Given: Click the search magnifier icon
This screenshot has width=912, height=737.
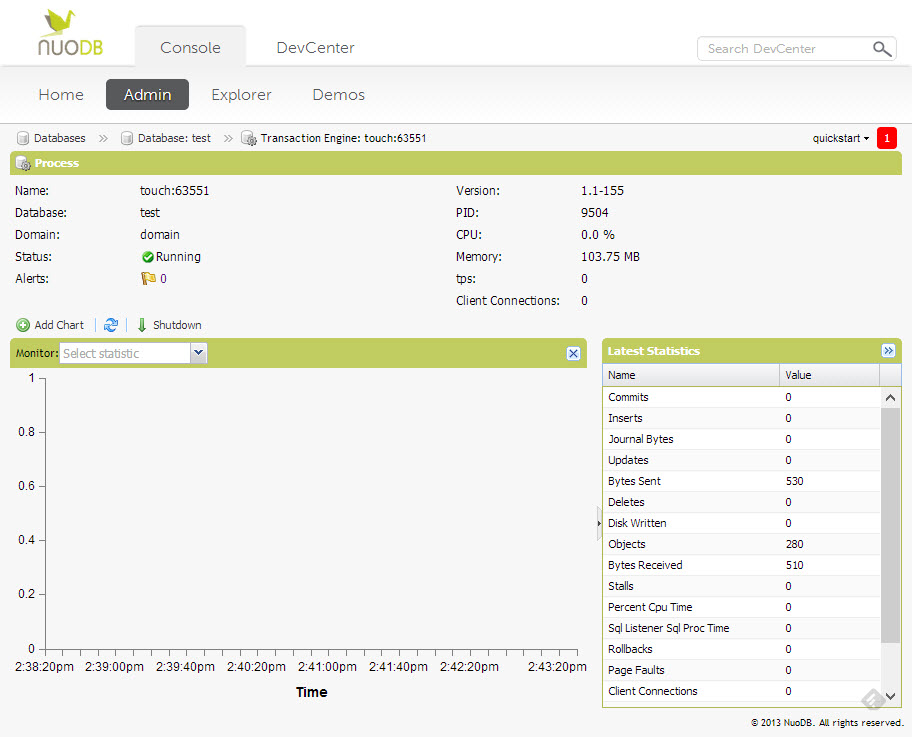Looking at the screenshot, I should (882, 49).
